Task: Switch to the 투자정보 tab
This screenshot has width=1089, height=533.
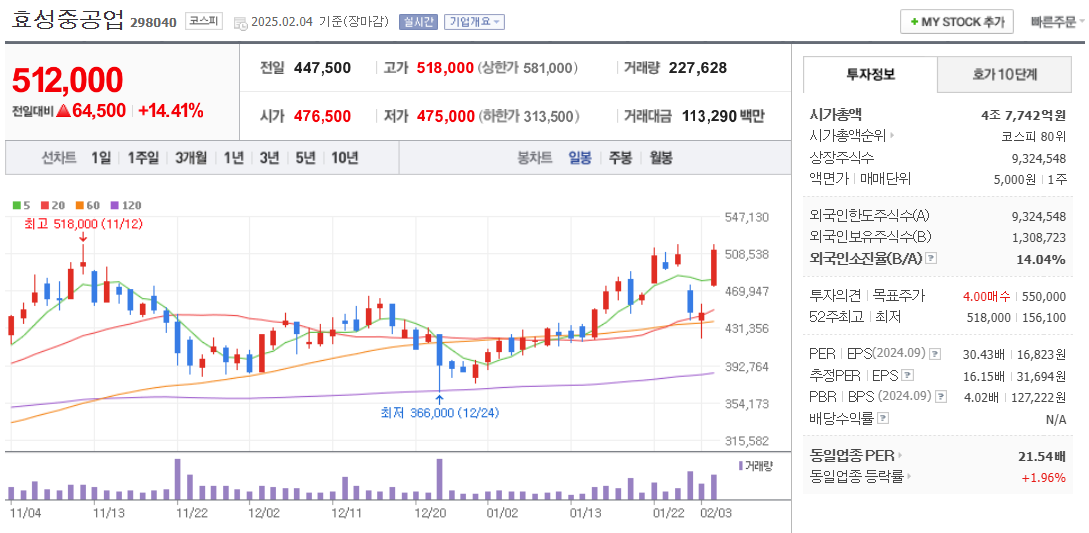Action: [870, 74]
